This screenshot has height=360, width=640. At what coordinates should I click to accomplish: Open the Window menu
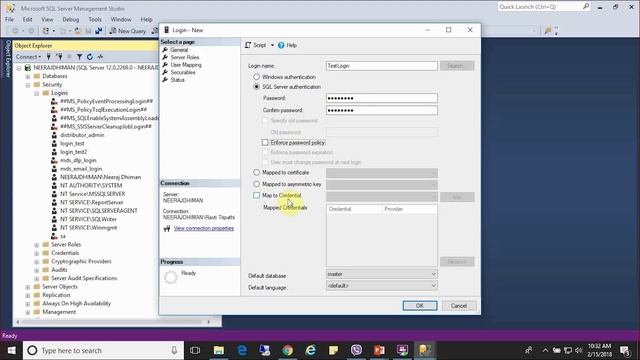click(x=121, y=19)
